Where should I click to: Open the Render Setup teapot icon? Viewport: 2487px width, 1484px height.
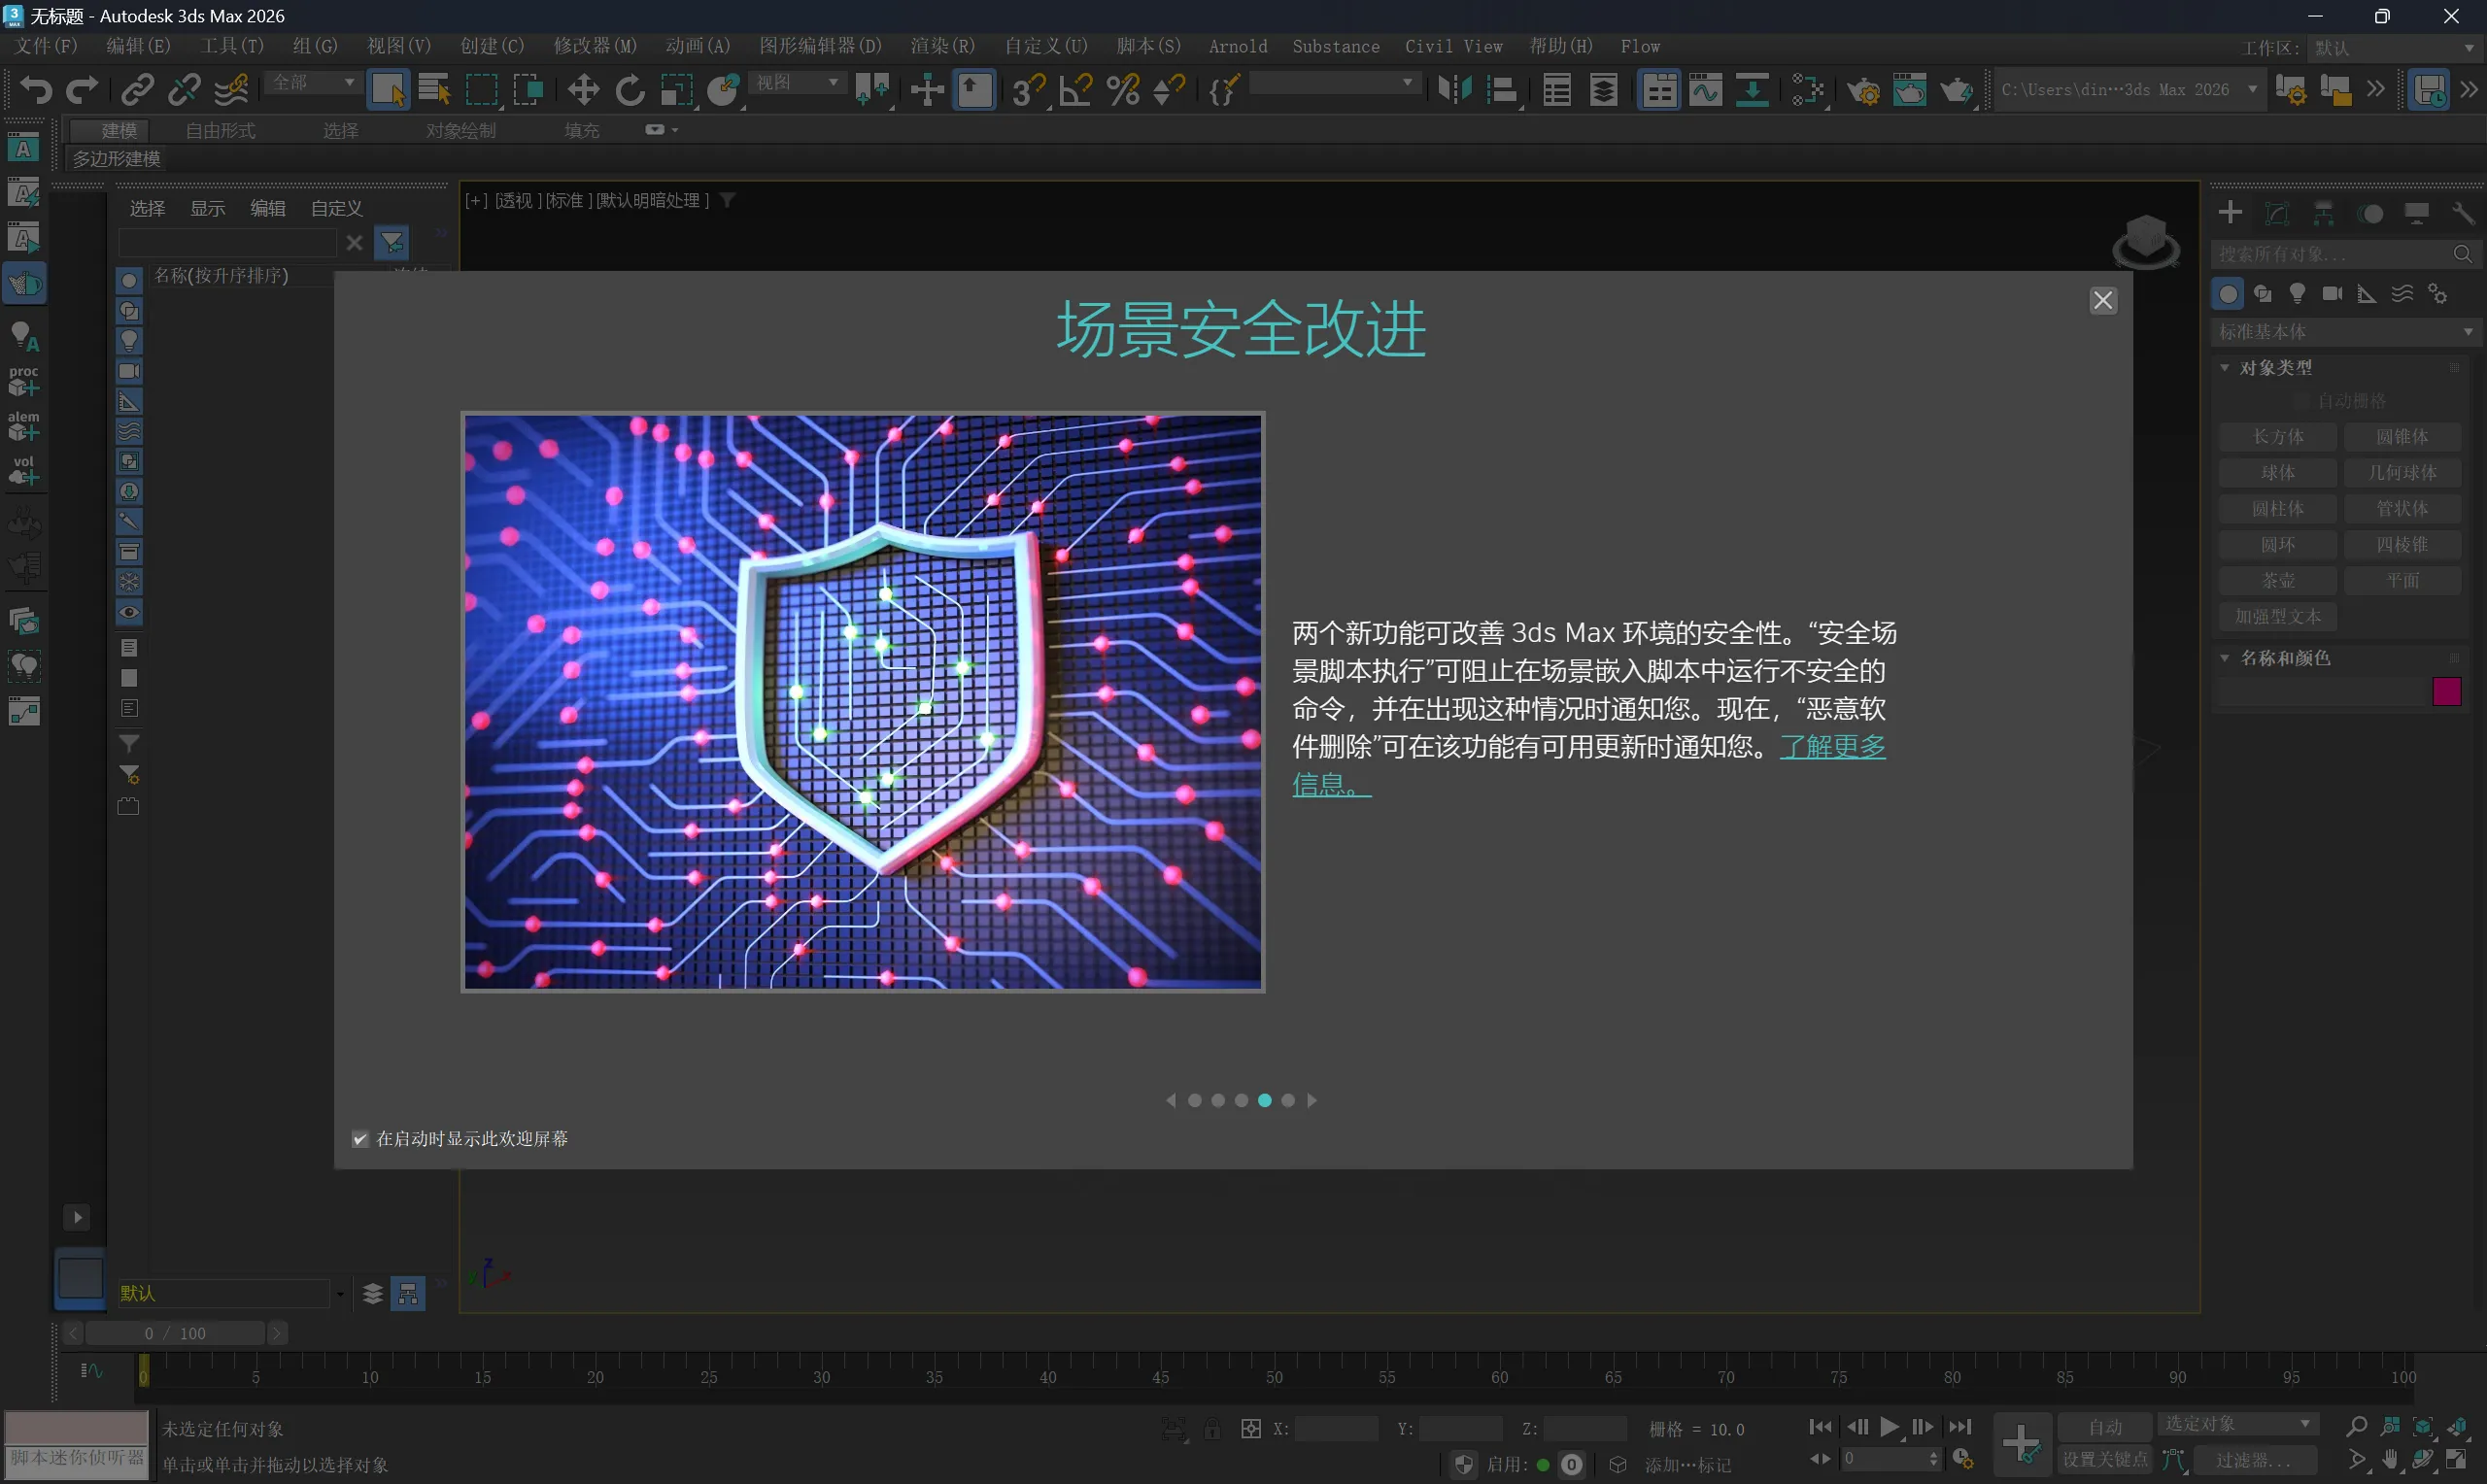(1862, 90)
